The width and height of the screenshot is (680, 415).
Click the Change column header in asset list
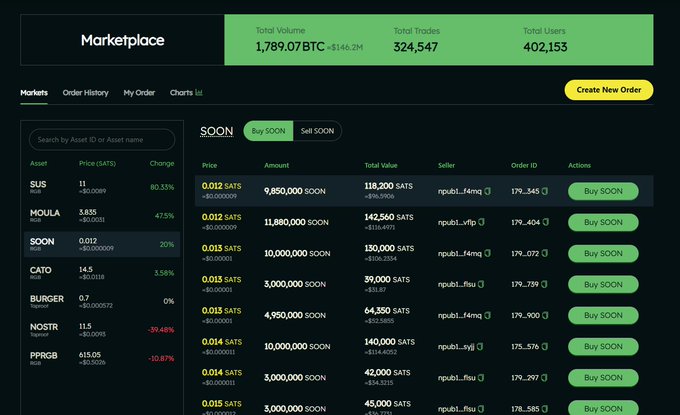tap(162, 163)
